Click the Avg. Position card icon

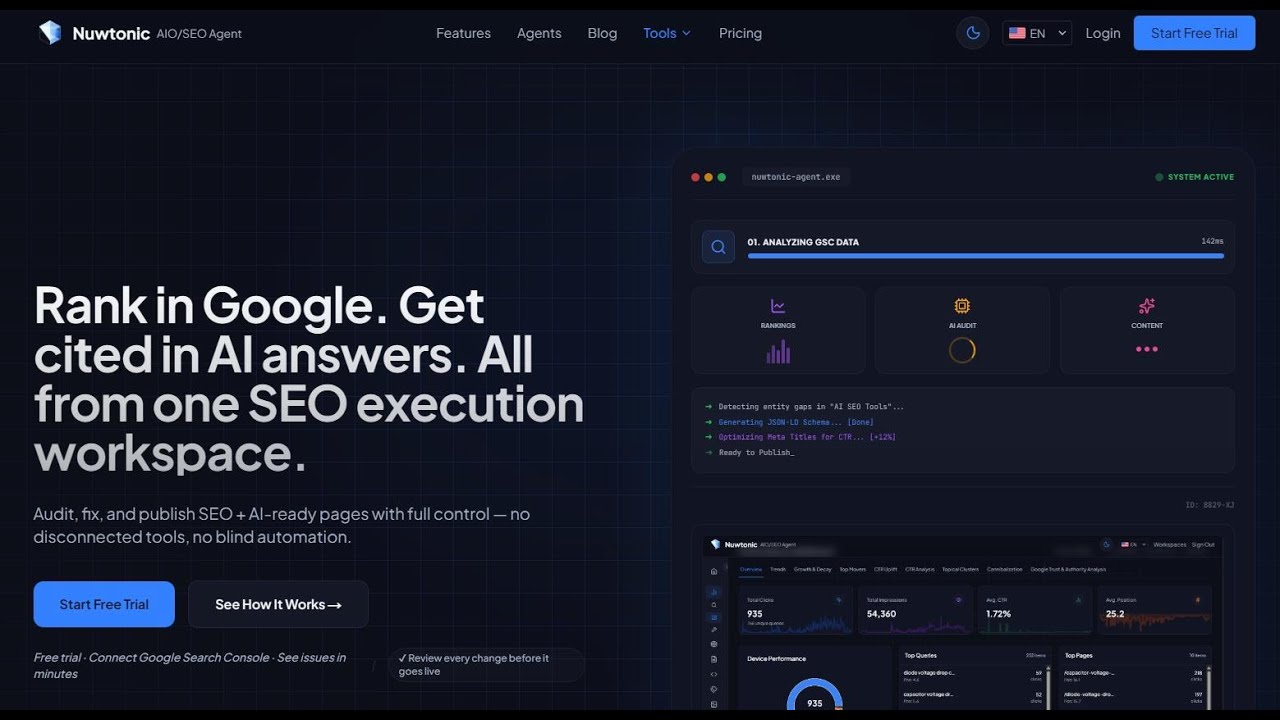(1198, 600)
